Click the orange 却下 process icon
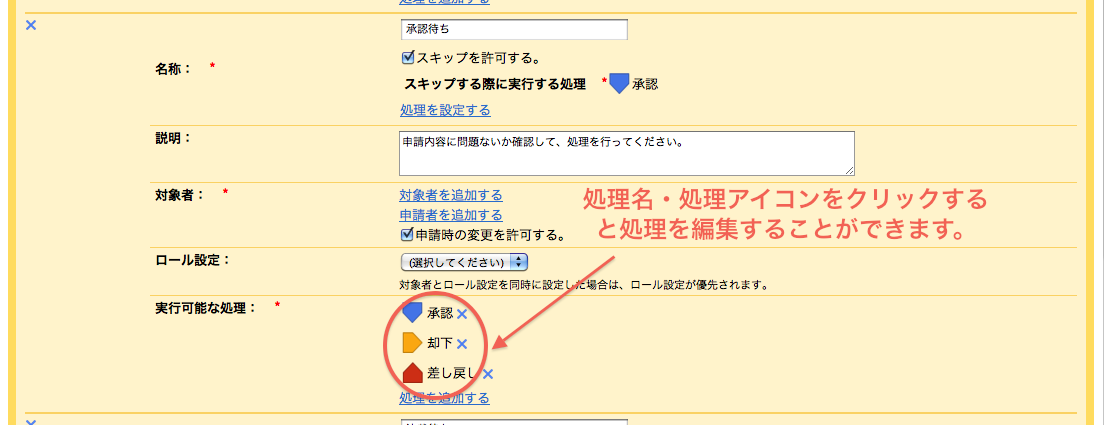Image resolution: width=1104 pixels, height=425 pixels. (x=412, y=343)
